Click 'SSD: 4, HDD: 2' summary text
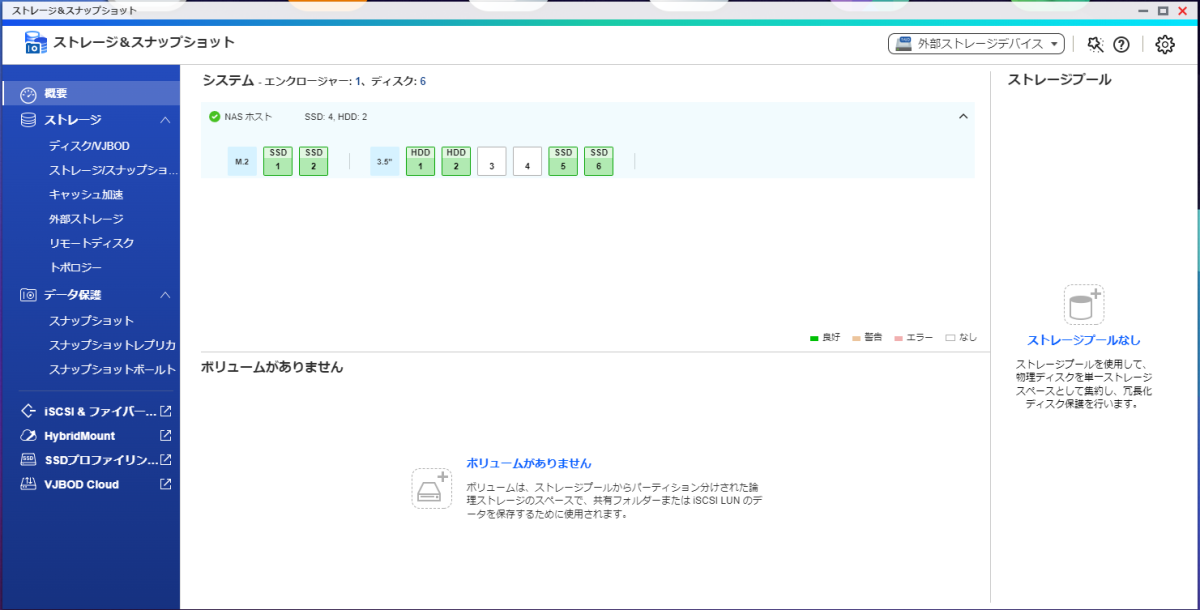This screenshot has width=1200, height=610. pyautogui.click(x=336, y=117)
